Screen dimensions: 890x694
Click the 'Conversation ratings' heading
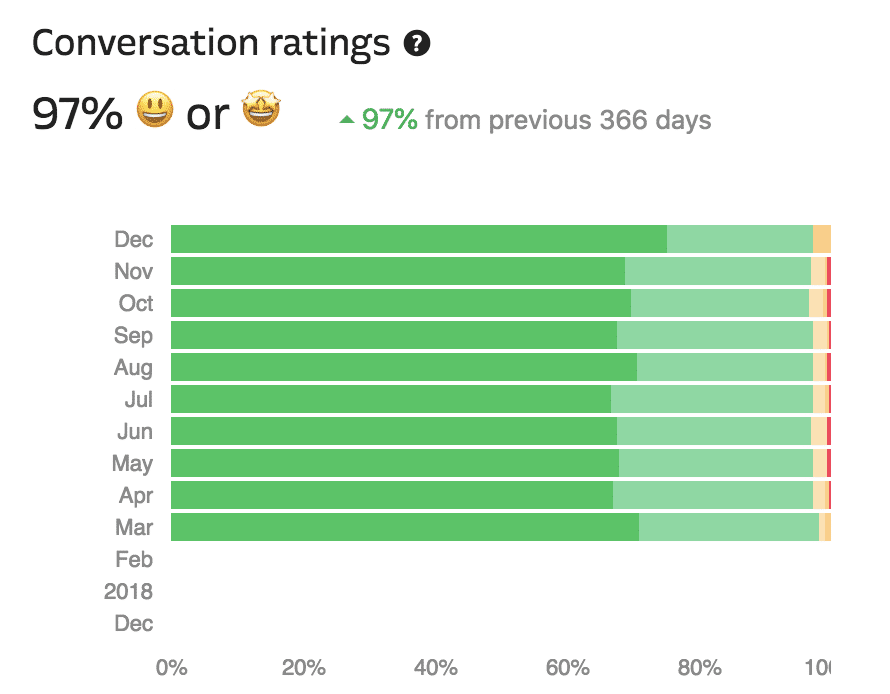click(211, 43)
